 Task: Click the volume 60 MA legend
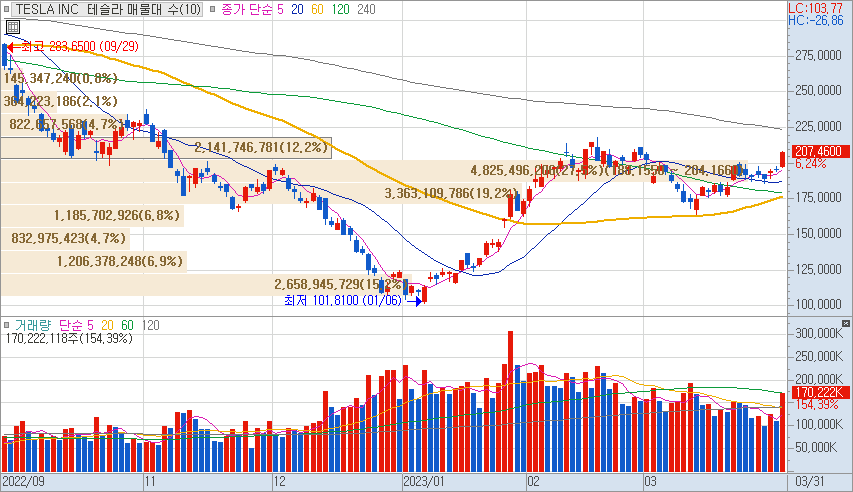tap(127, 325)
